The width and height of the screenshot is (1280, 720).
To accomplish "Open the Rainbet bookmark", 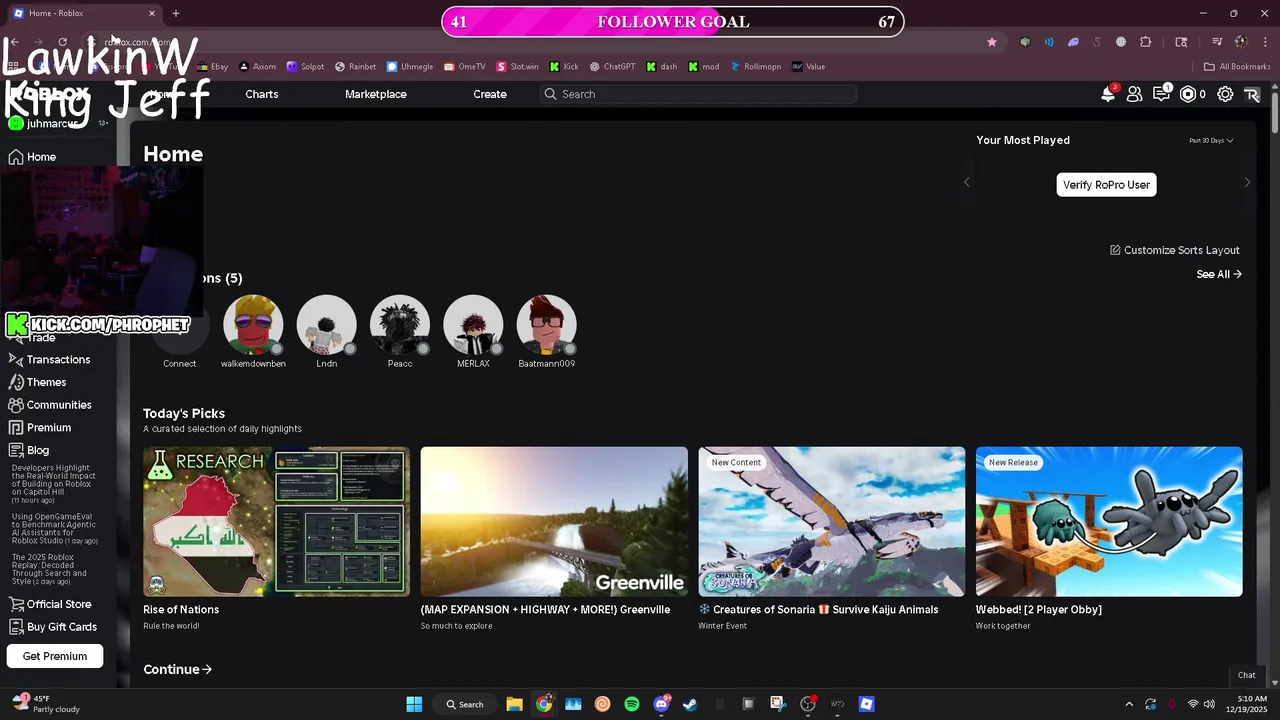I will click(x=355, y=67).
